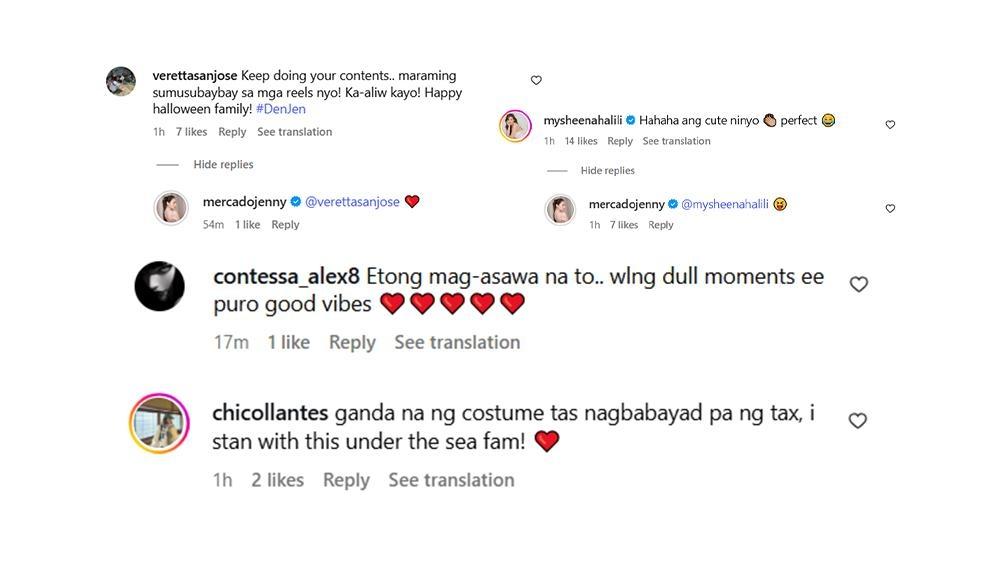
Task: Open chicollantes' story ring avatar
Action: pyautogui.click(x=160, y=423)
